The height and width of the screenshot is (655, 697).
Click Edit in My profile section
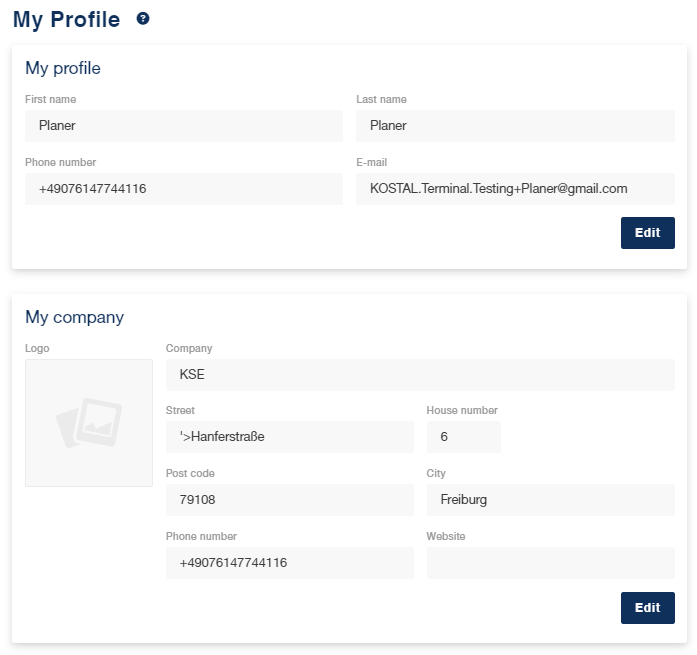pyautogui.click(x=647, y=233)
